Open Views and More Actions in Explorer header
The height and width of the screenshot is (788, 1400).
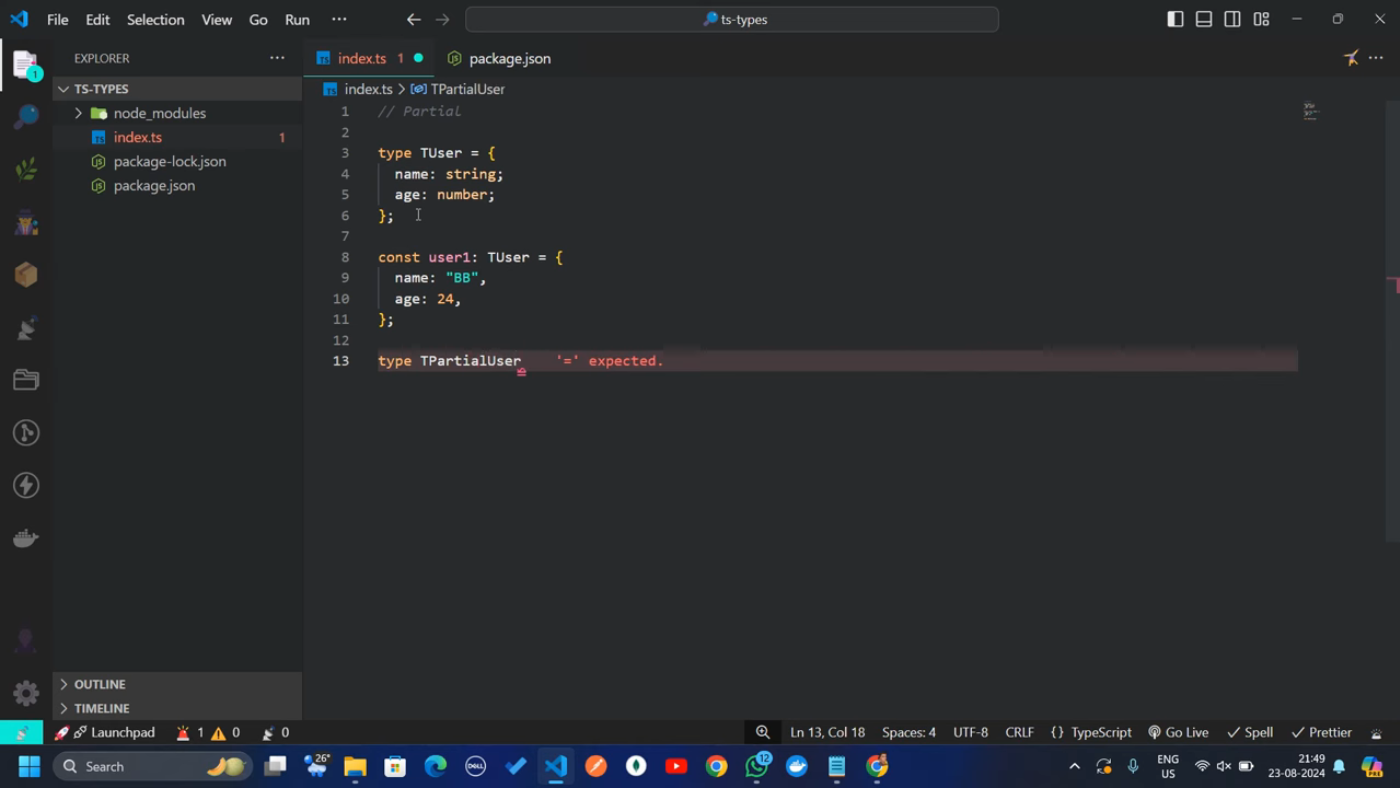click(x=277, y=58)
